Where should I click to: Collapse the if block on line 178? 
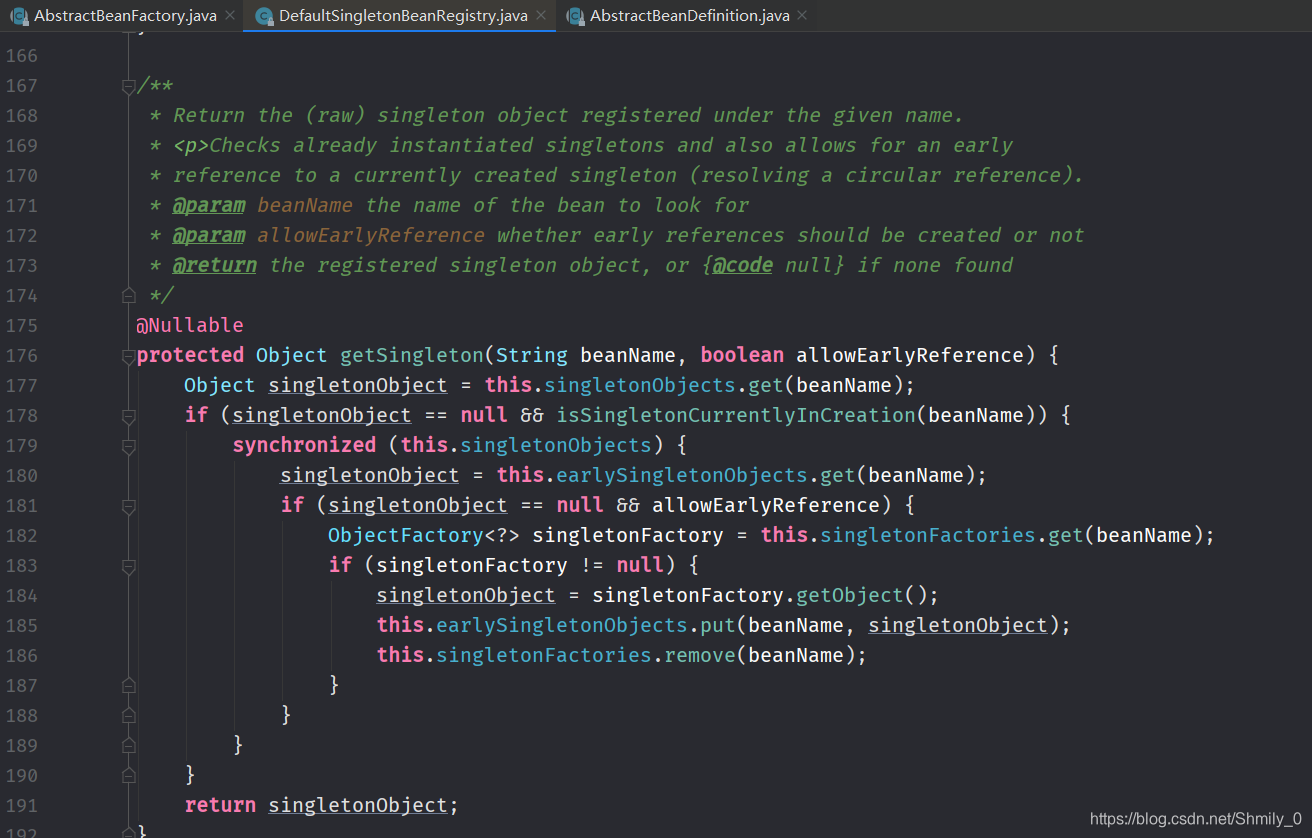[128, 416]
